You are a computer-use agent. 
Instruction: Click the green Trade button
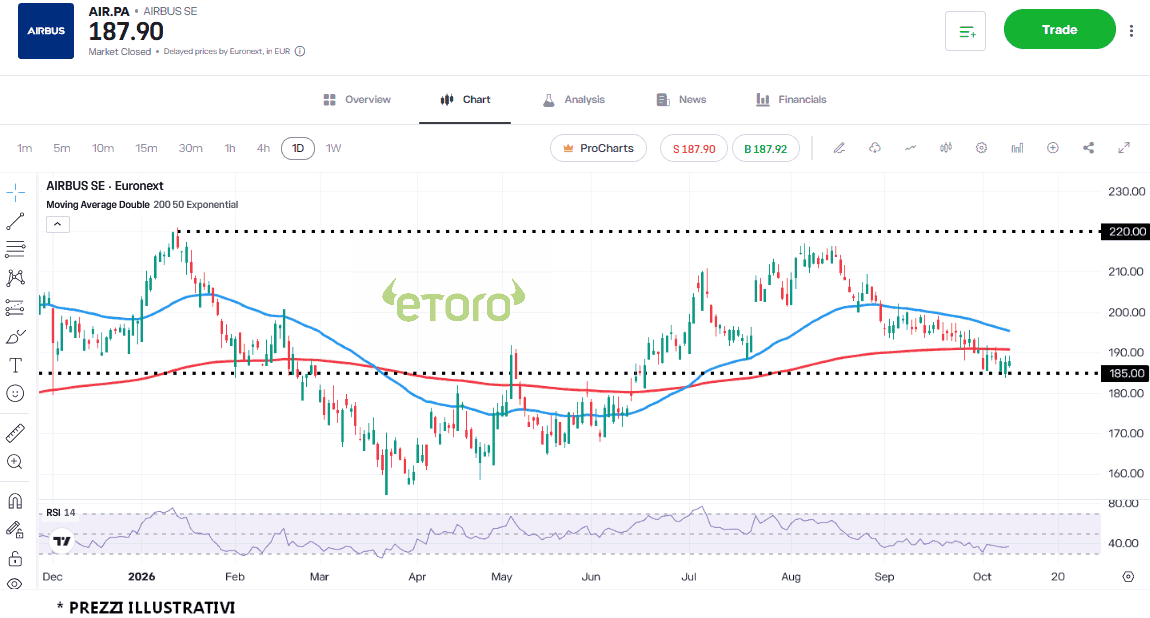(x=1060, y=29)
